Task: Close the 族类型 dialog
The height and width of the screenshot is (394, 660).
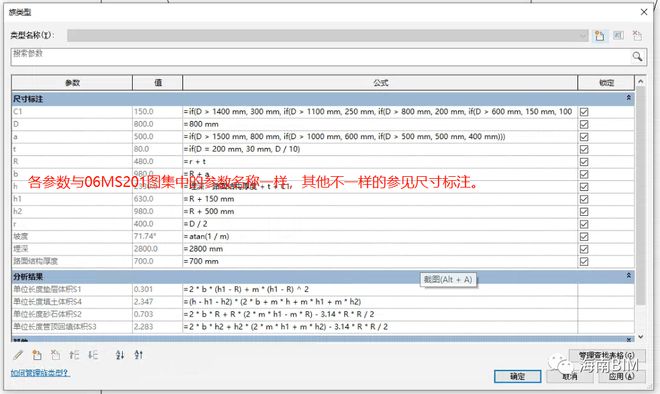Action: coord(644,12)
